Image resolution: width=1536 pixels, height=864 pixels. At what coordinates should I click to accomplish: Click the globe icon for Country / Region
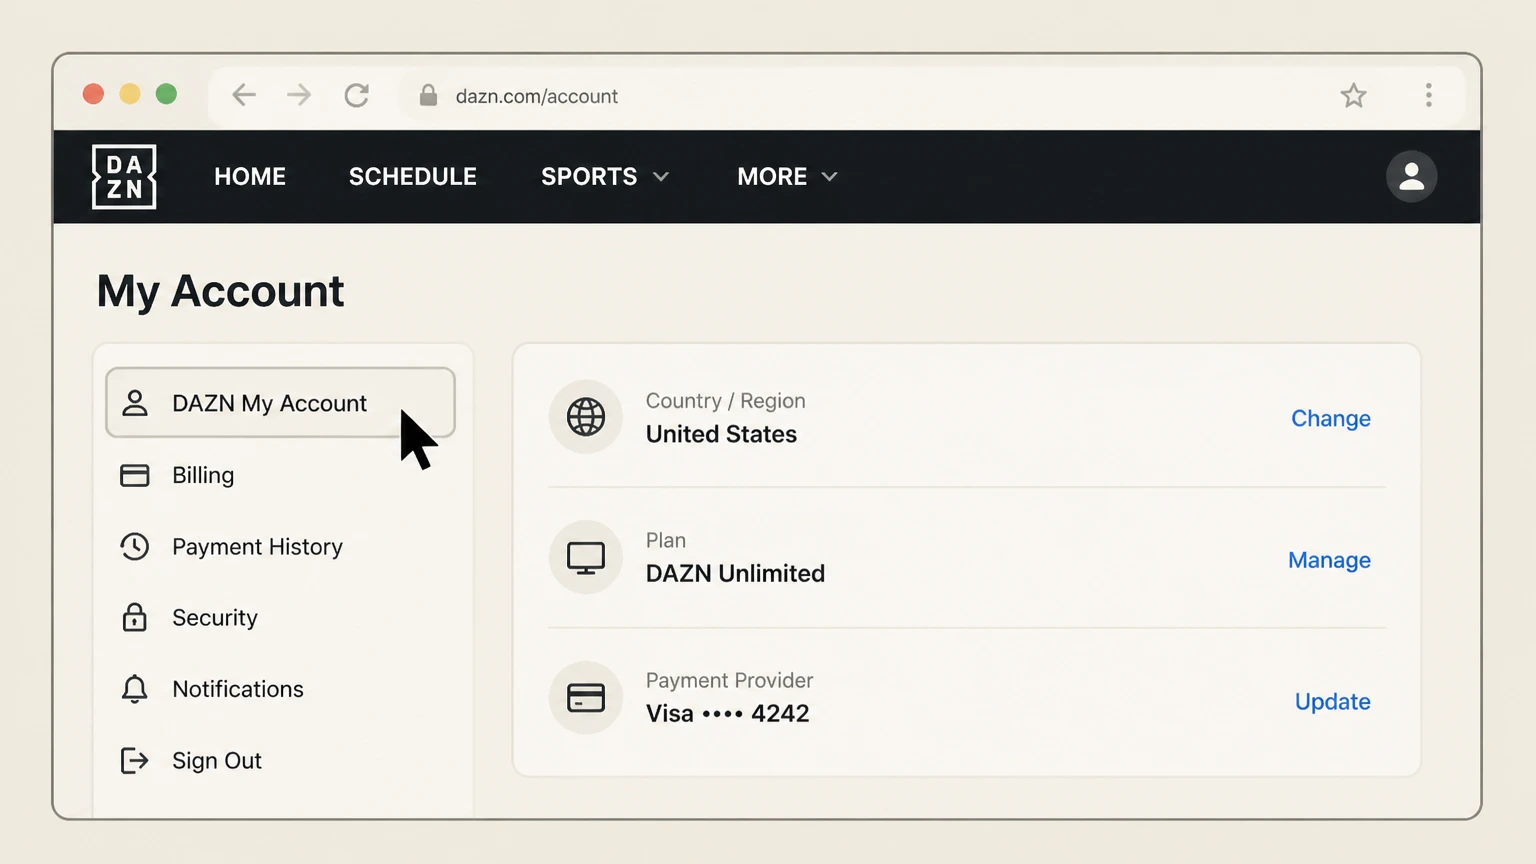(586, 417)
